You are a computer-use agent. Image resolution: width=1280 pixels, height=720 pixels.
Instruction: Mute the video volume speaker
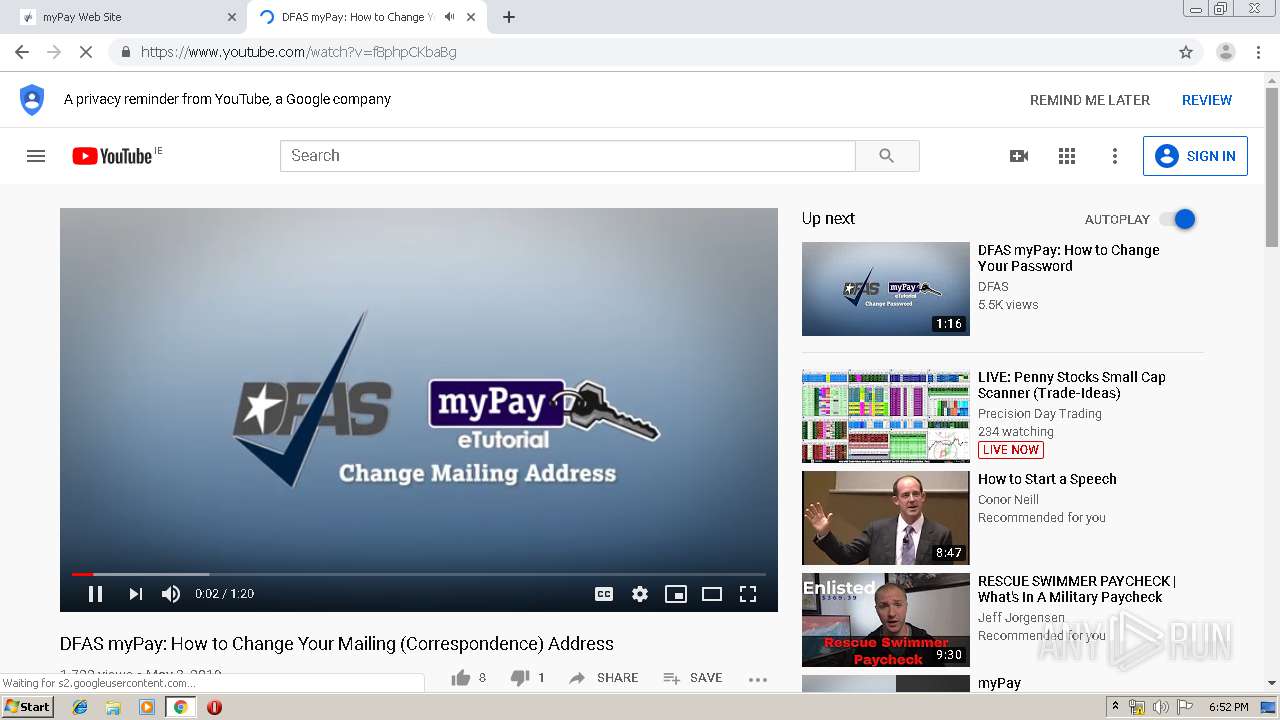coord(171,594)
